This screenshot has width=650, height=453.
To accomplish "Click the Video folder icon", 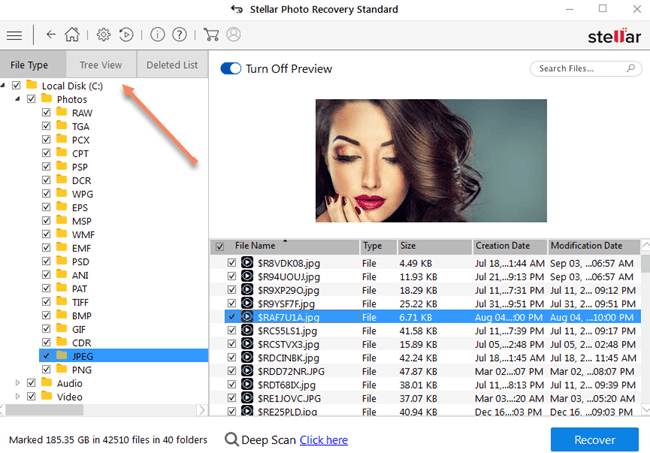I will tap(47, 396).
